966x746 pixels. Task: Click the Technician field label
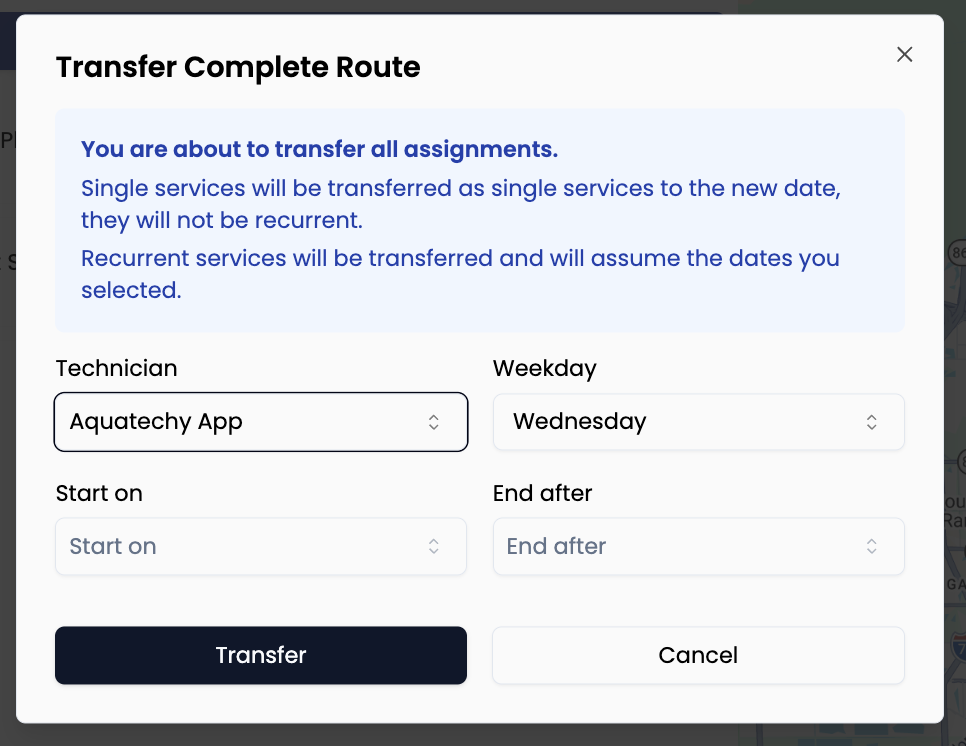(x=116, y=368)
